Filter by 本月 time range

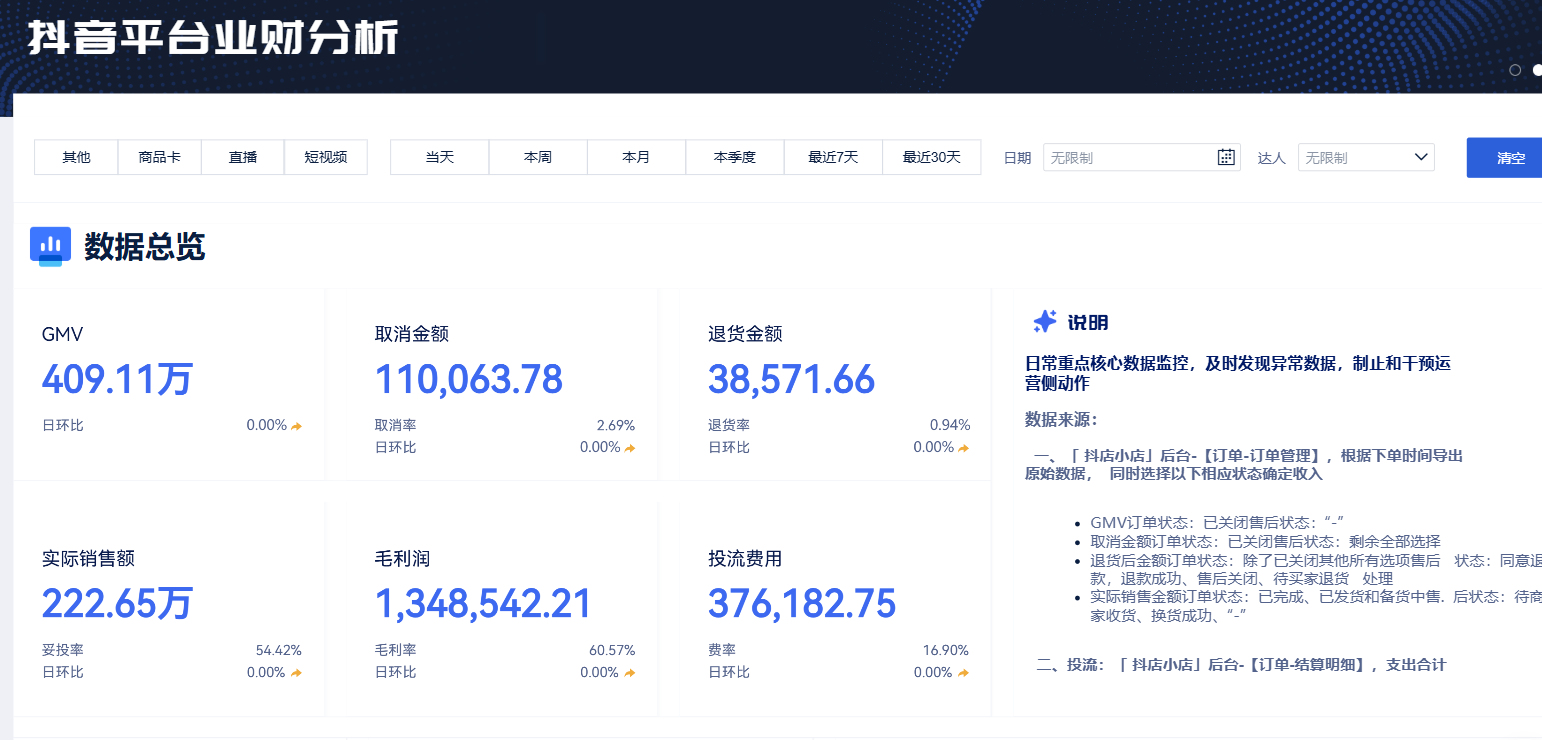point(636,157)
